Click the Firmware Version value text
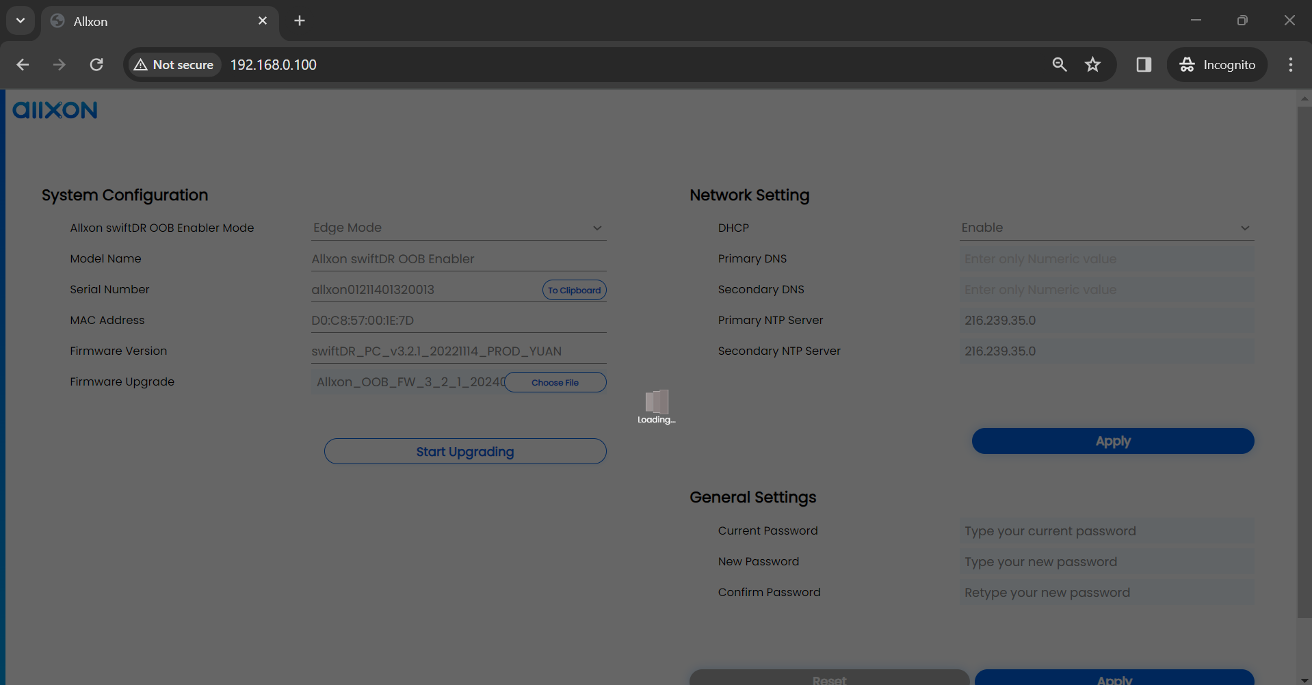The height and width of the screenshot is (686, 1312). point(437,352)
